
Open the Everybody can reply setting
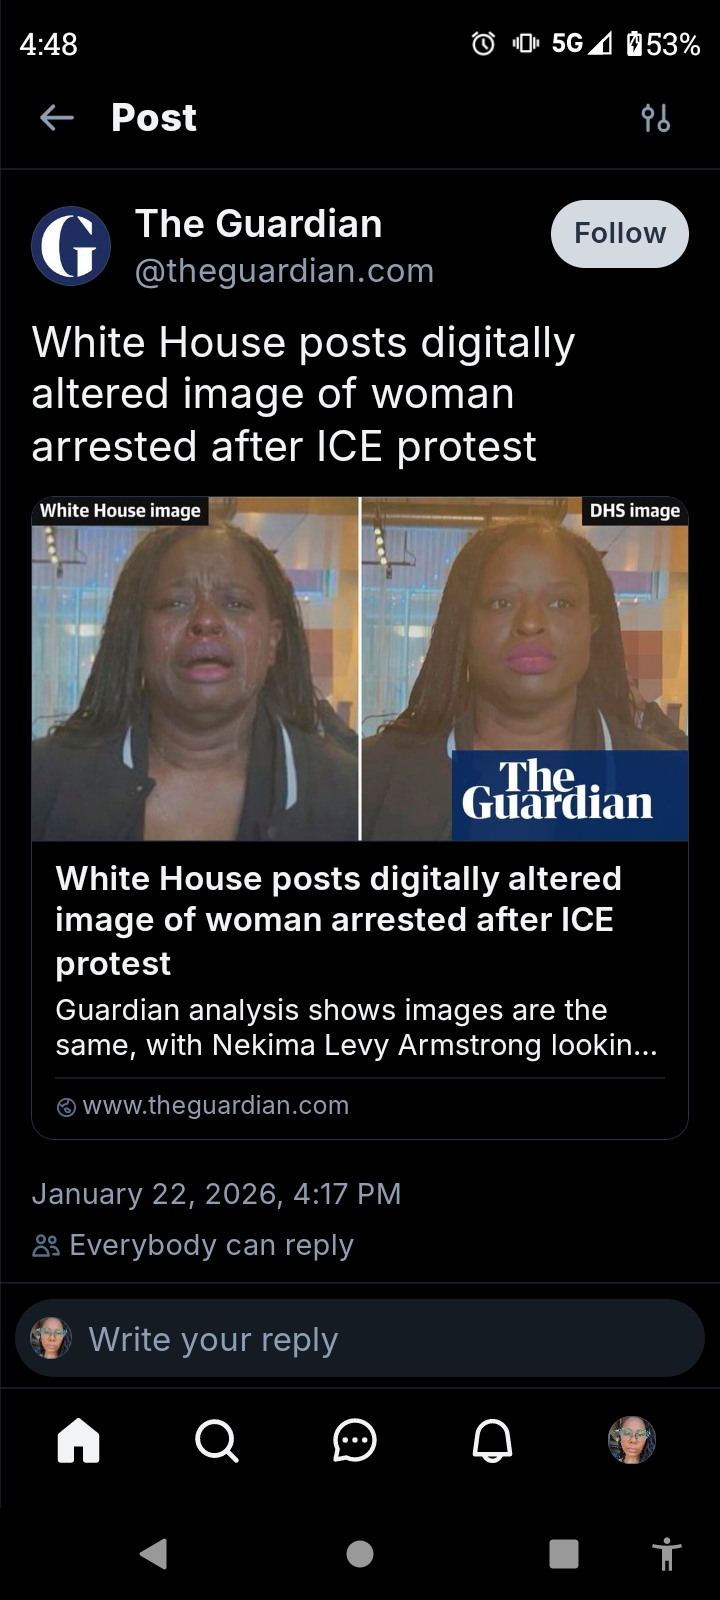[193, 1245]
